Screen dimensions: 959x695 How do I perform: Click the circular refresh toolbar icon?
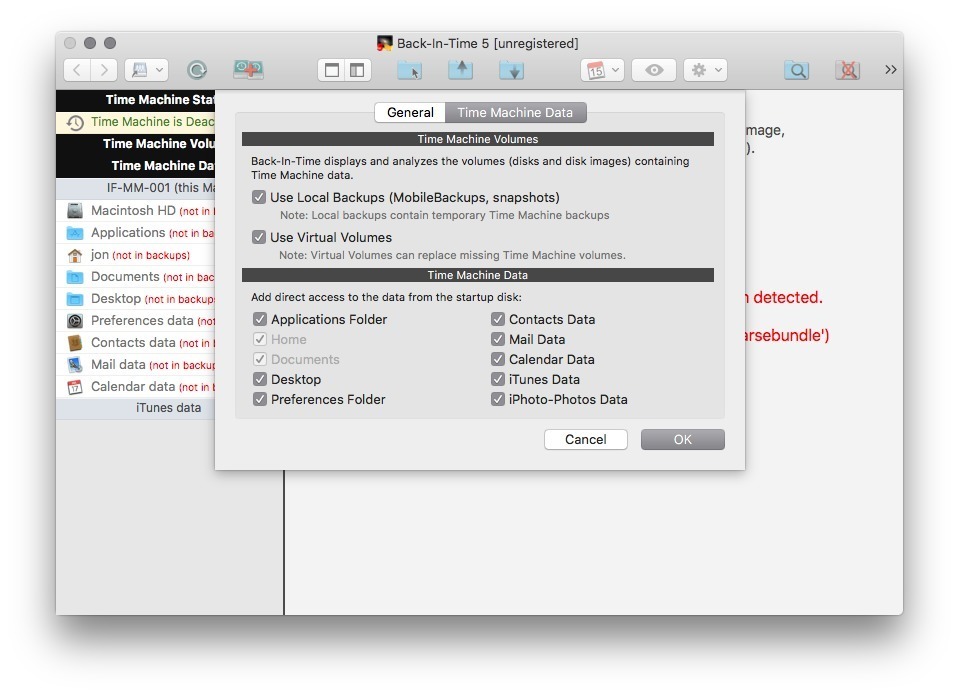coord(197,70)
